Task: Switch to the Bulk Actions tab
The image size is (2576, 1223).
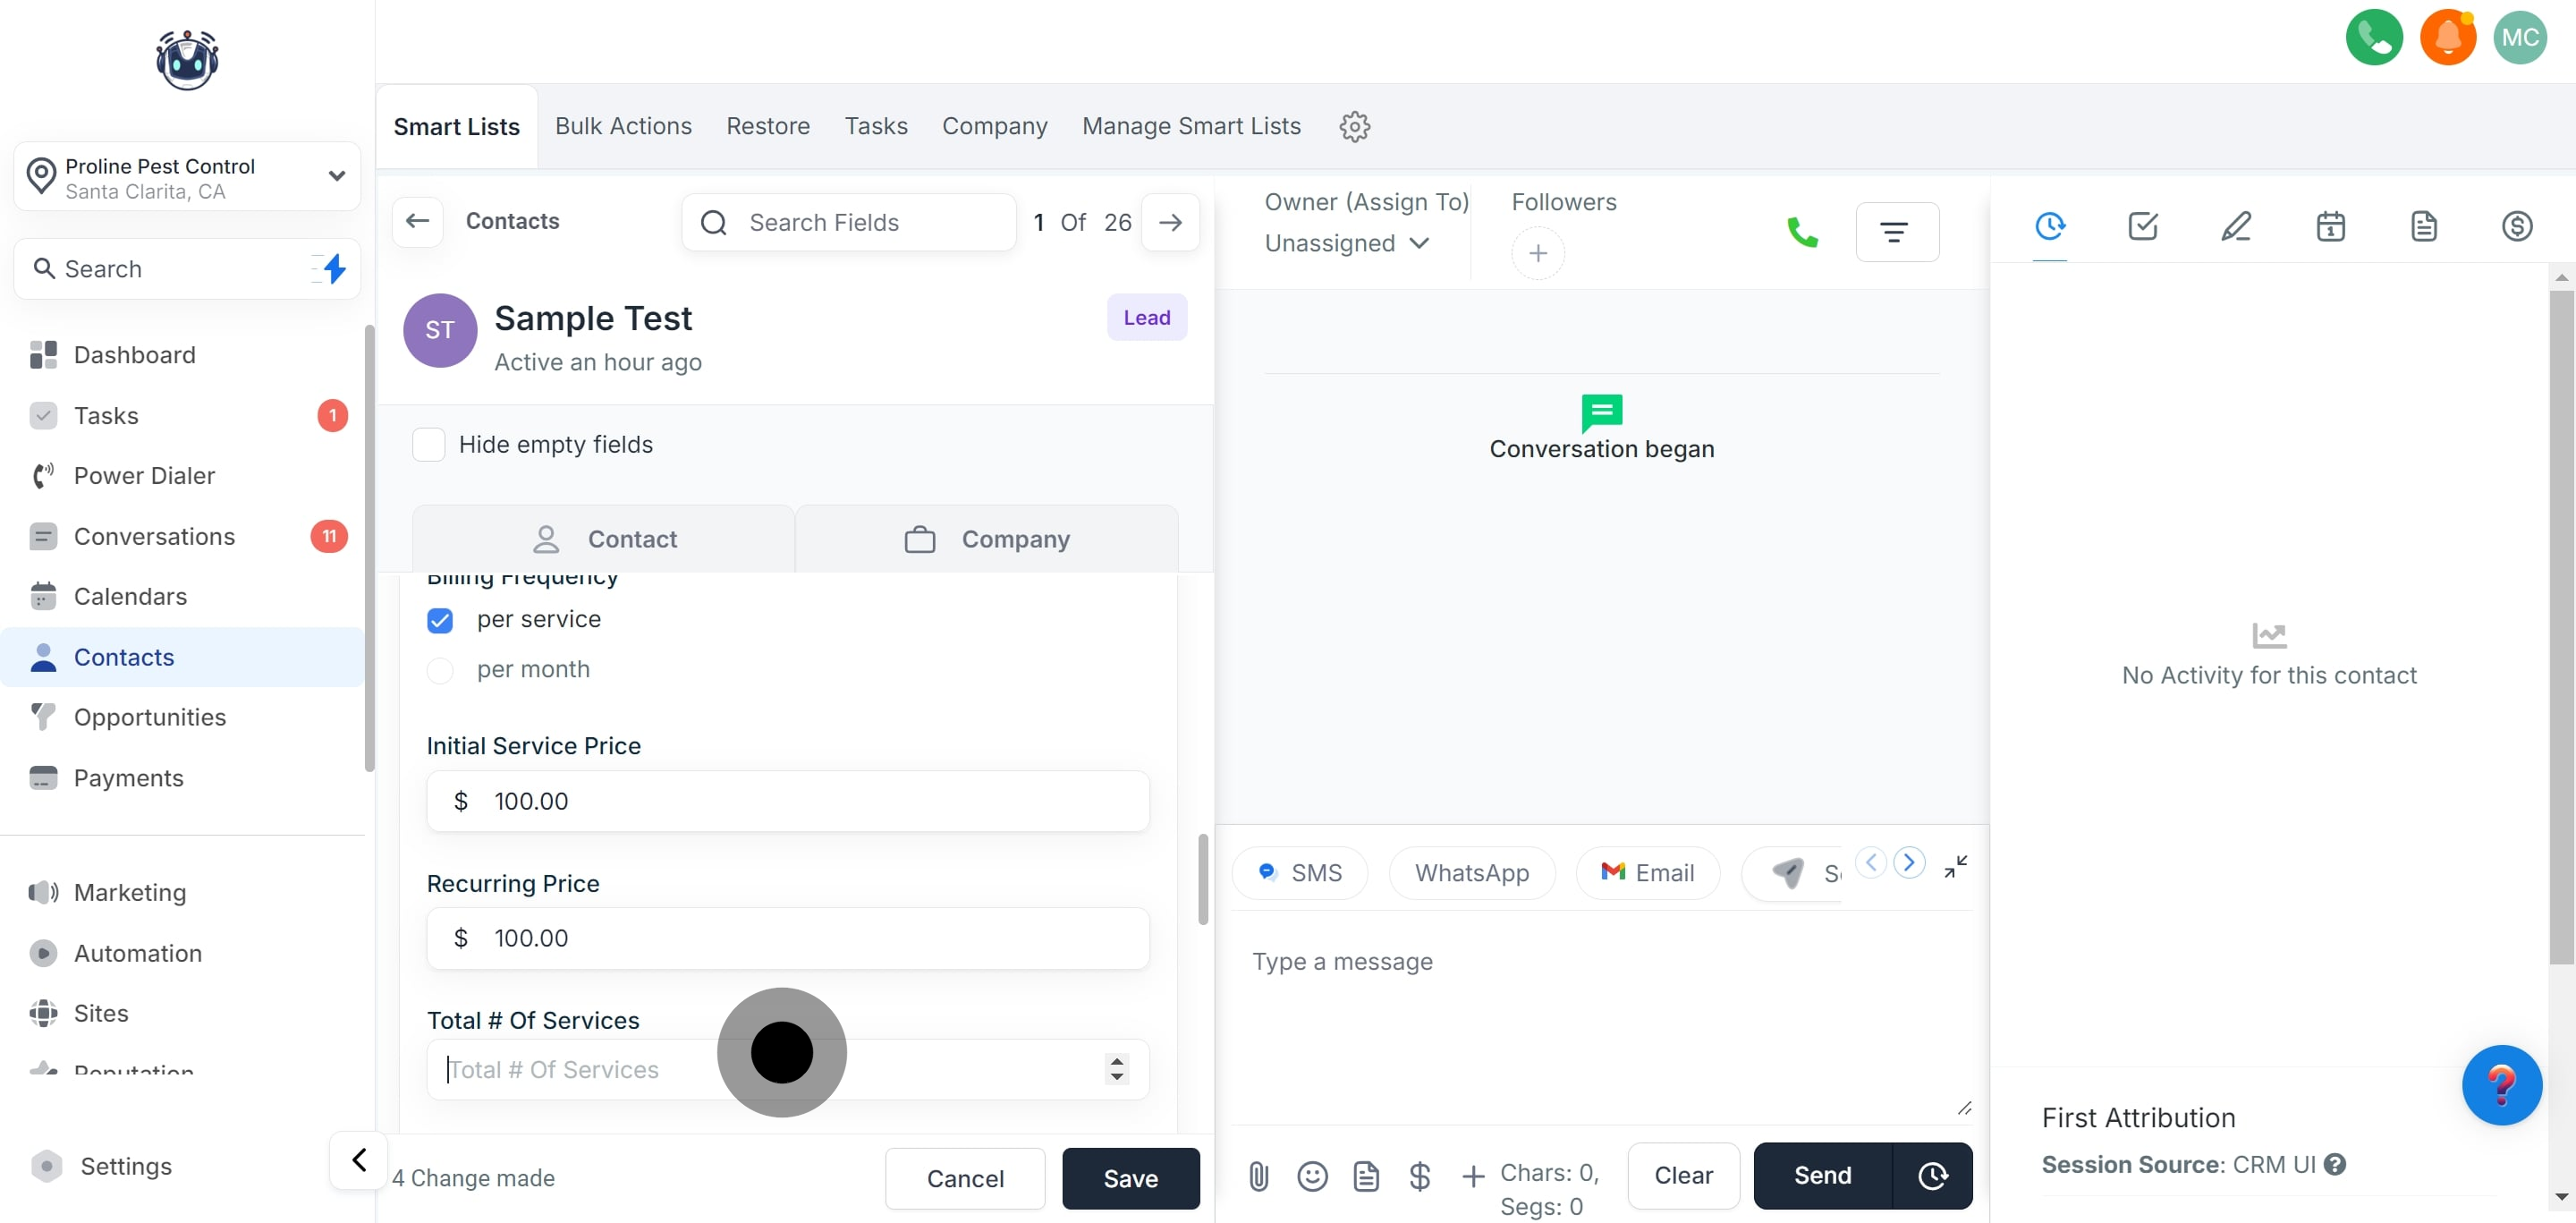Action: [x=623, y=126]
